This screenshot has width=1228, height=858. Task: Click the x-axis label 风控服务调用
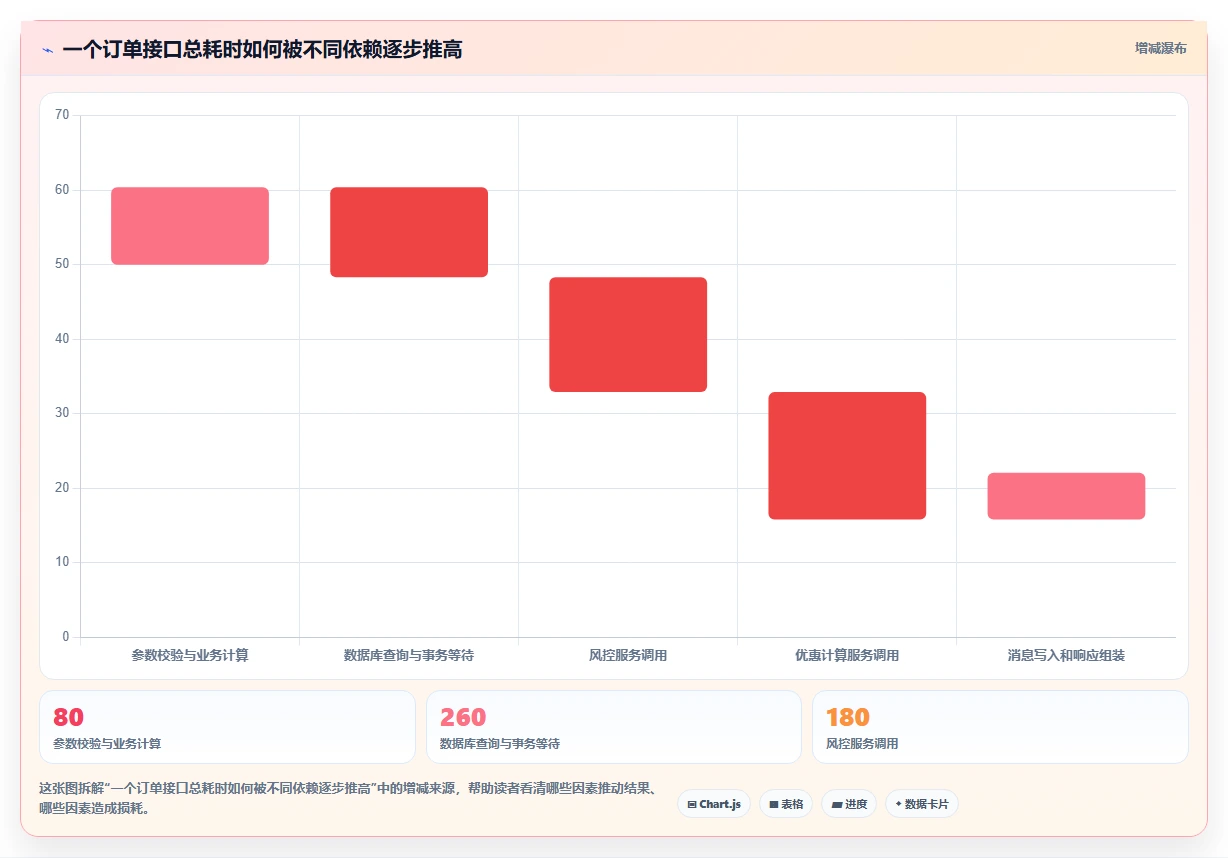tap(628, 656)
